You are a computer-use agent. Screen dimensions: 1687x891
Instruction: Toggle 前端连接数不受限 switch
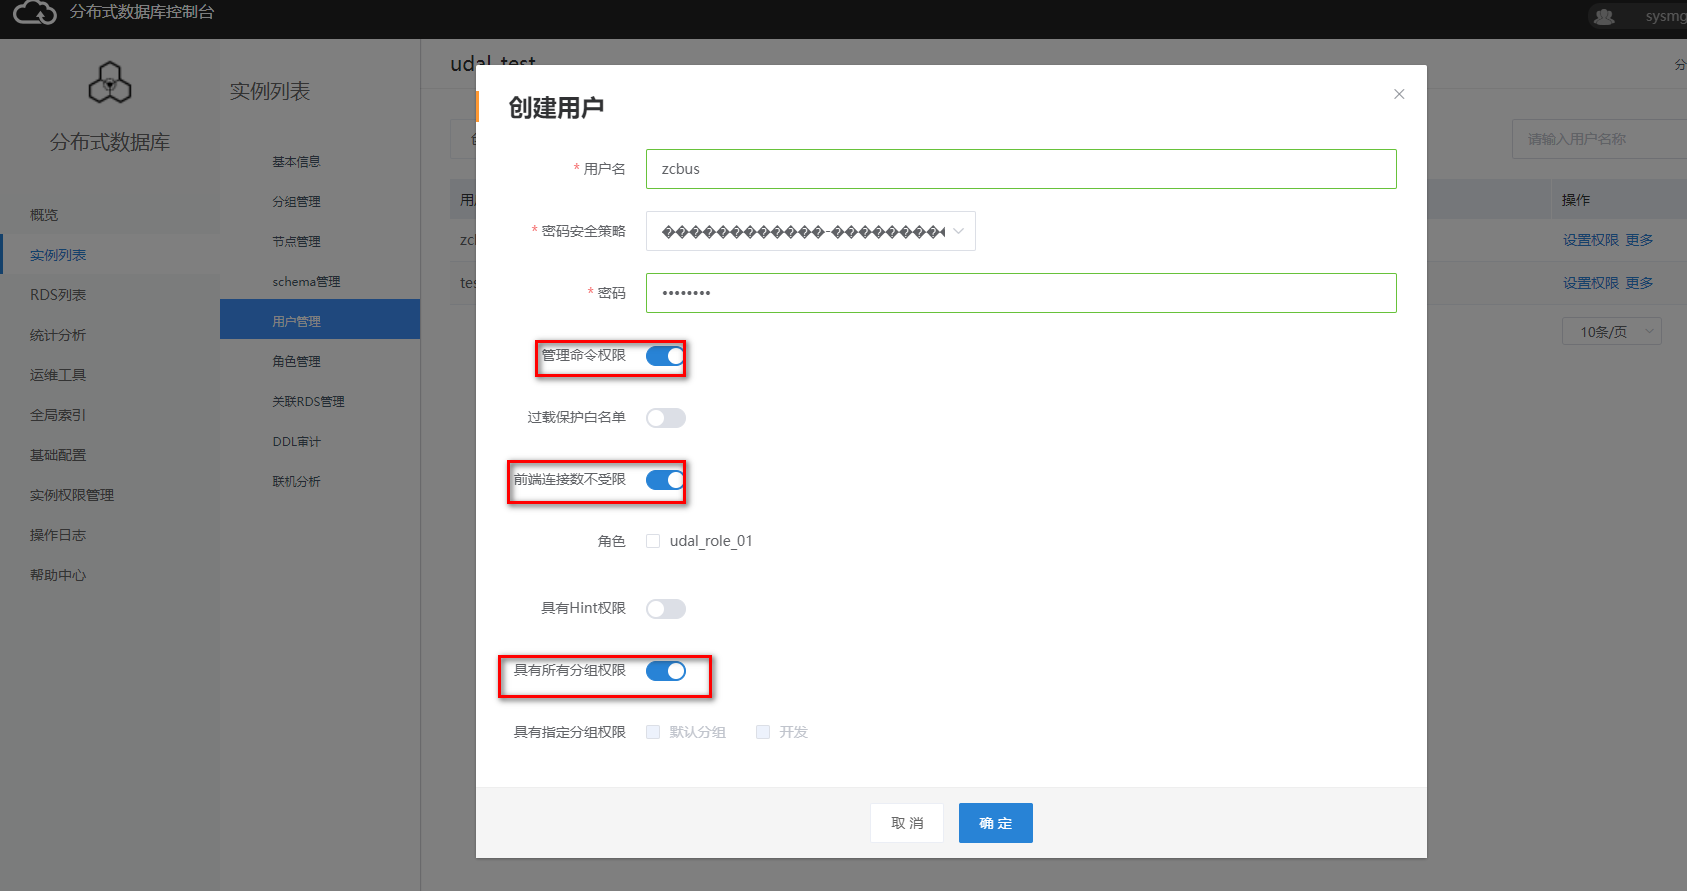(x=665, y=480)
